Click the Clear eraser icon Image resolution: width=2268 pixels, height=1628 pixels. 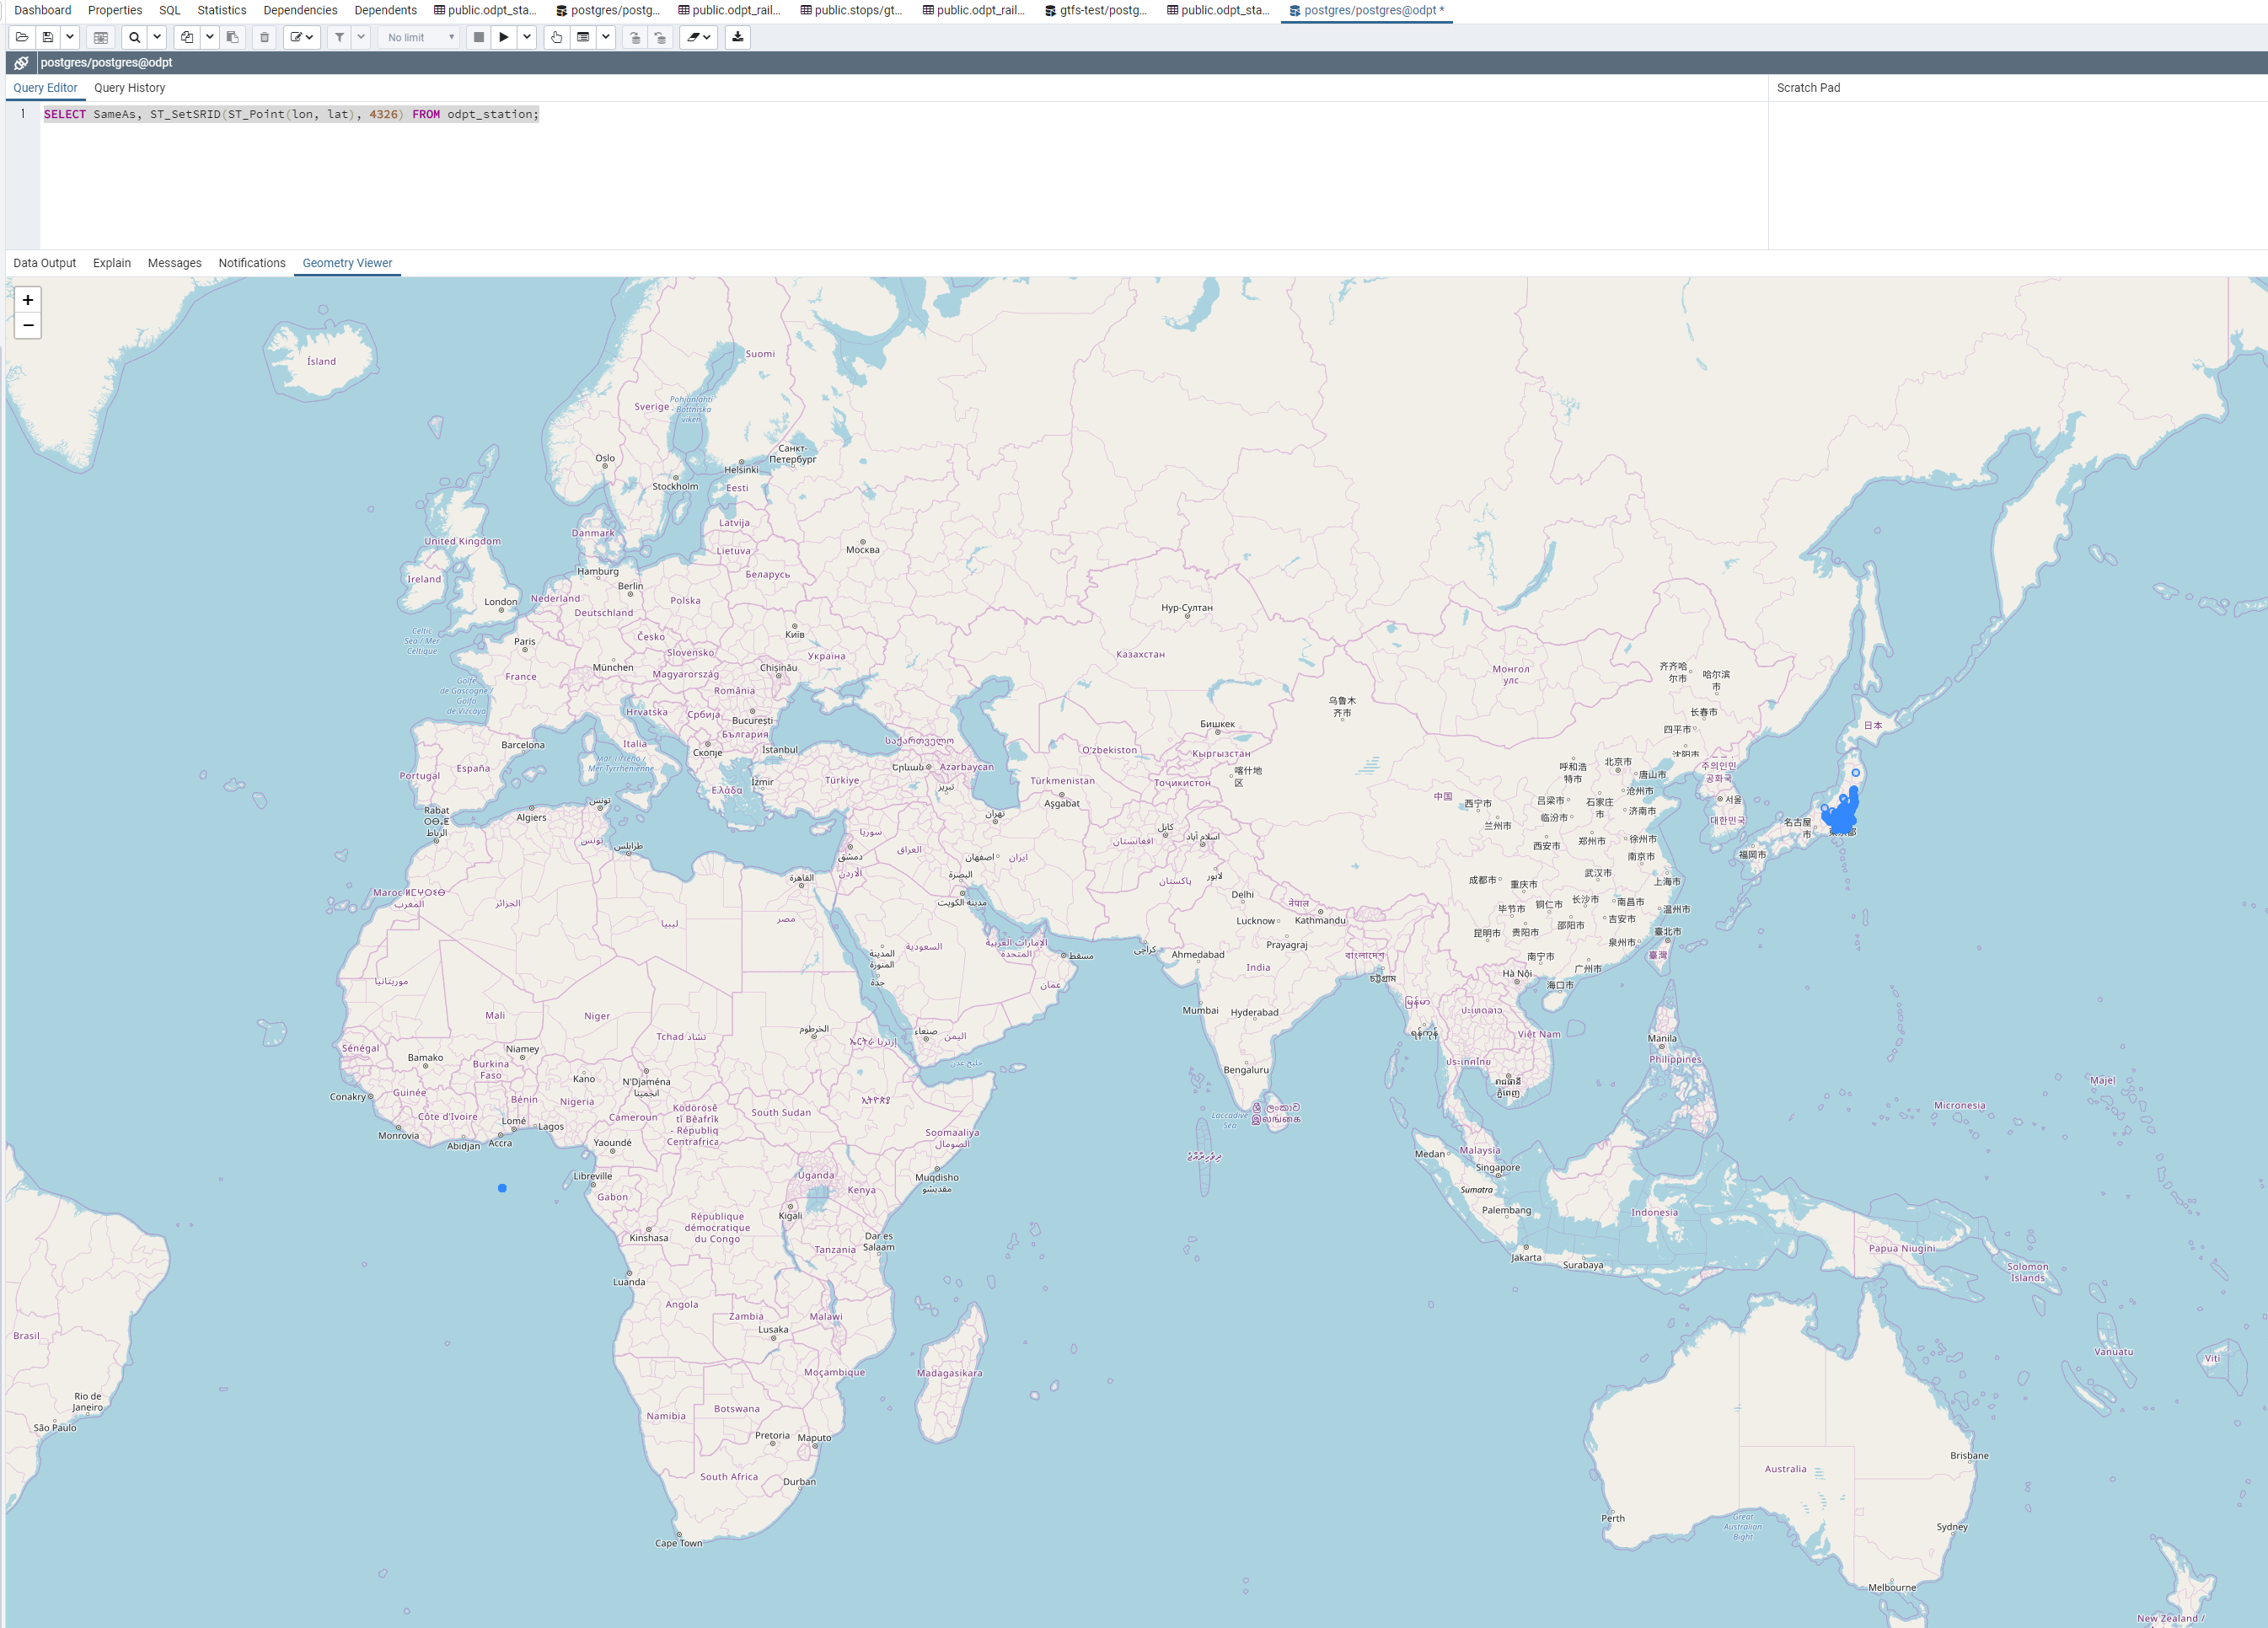click(698, 37)
